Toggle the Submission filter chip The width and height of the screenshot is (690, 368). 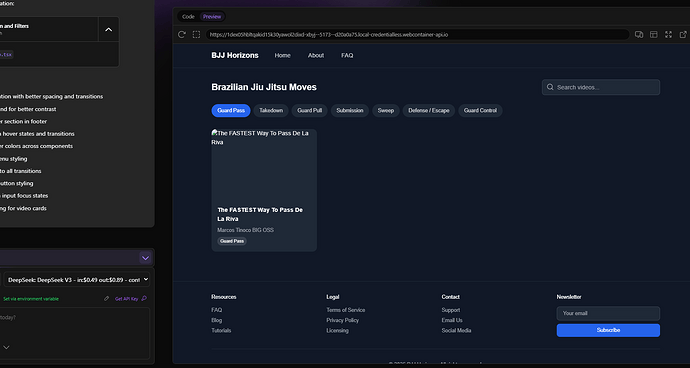(x=350, y=110)
